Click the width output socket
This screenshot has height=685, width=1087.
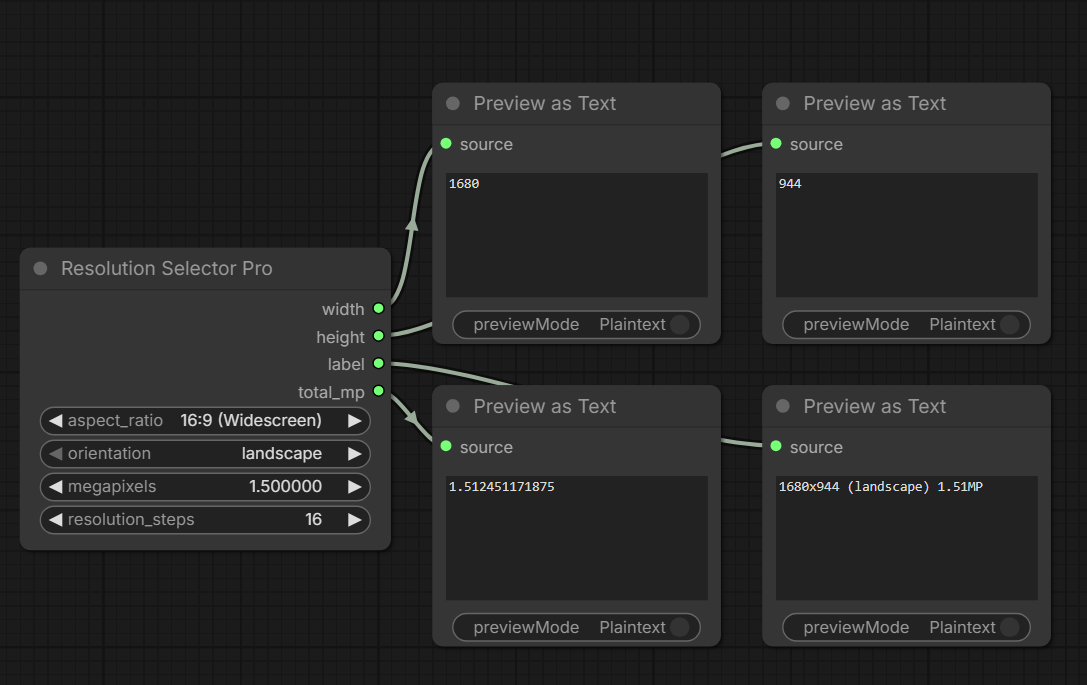(379, 309)
